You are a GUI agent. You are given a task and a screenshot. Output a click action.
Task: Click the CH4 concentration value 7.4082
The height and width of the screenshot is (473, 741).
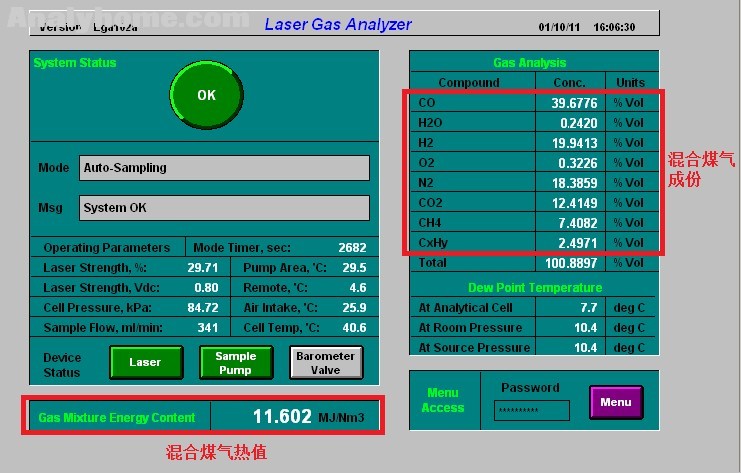tap(577, 223)
